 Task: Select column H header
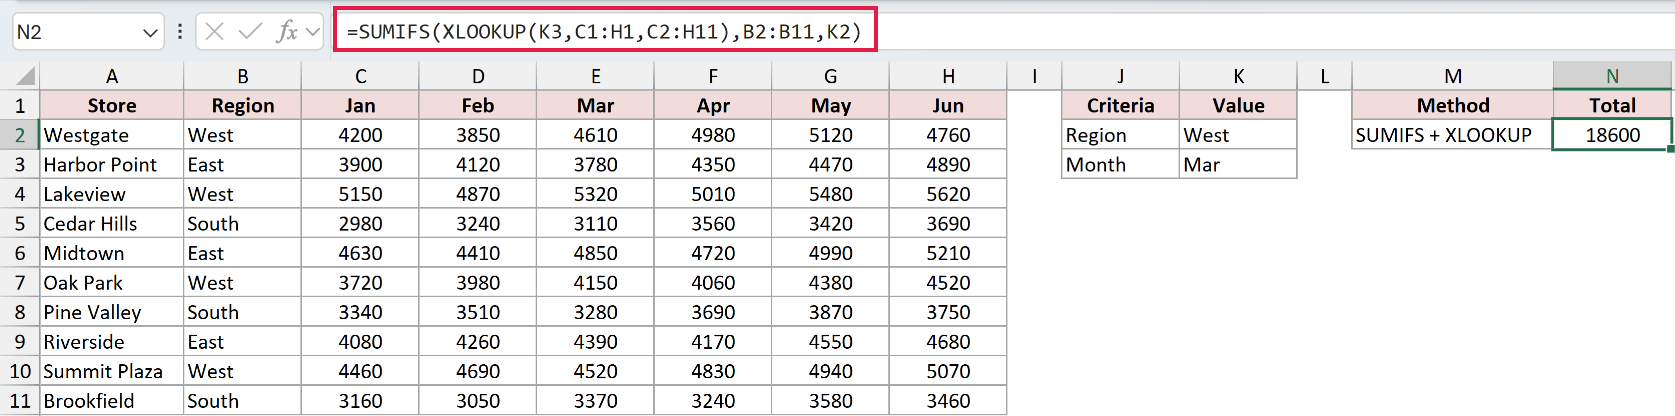point(948,76)
